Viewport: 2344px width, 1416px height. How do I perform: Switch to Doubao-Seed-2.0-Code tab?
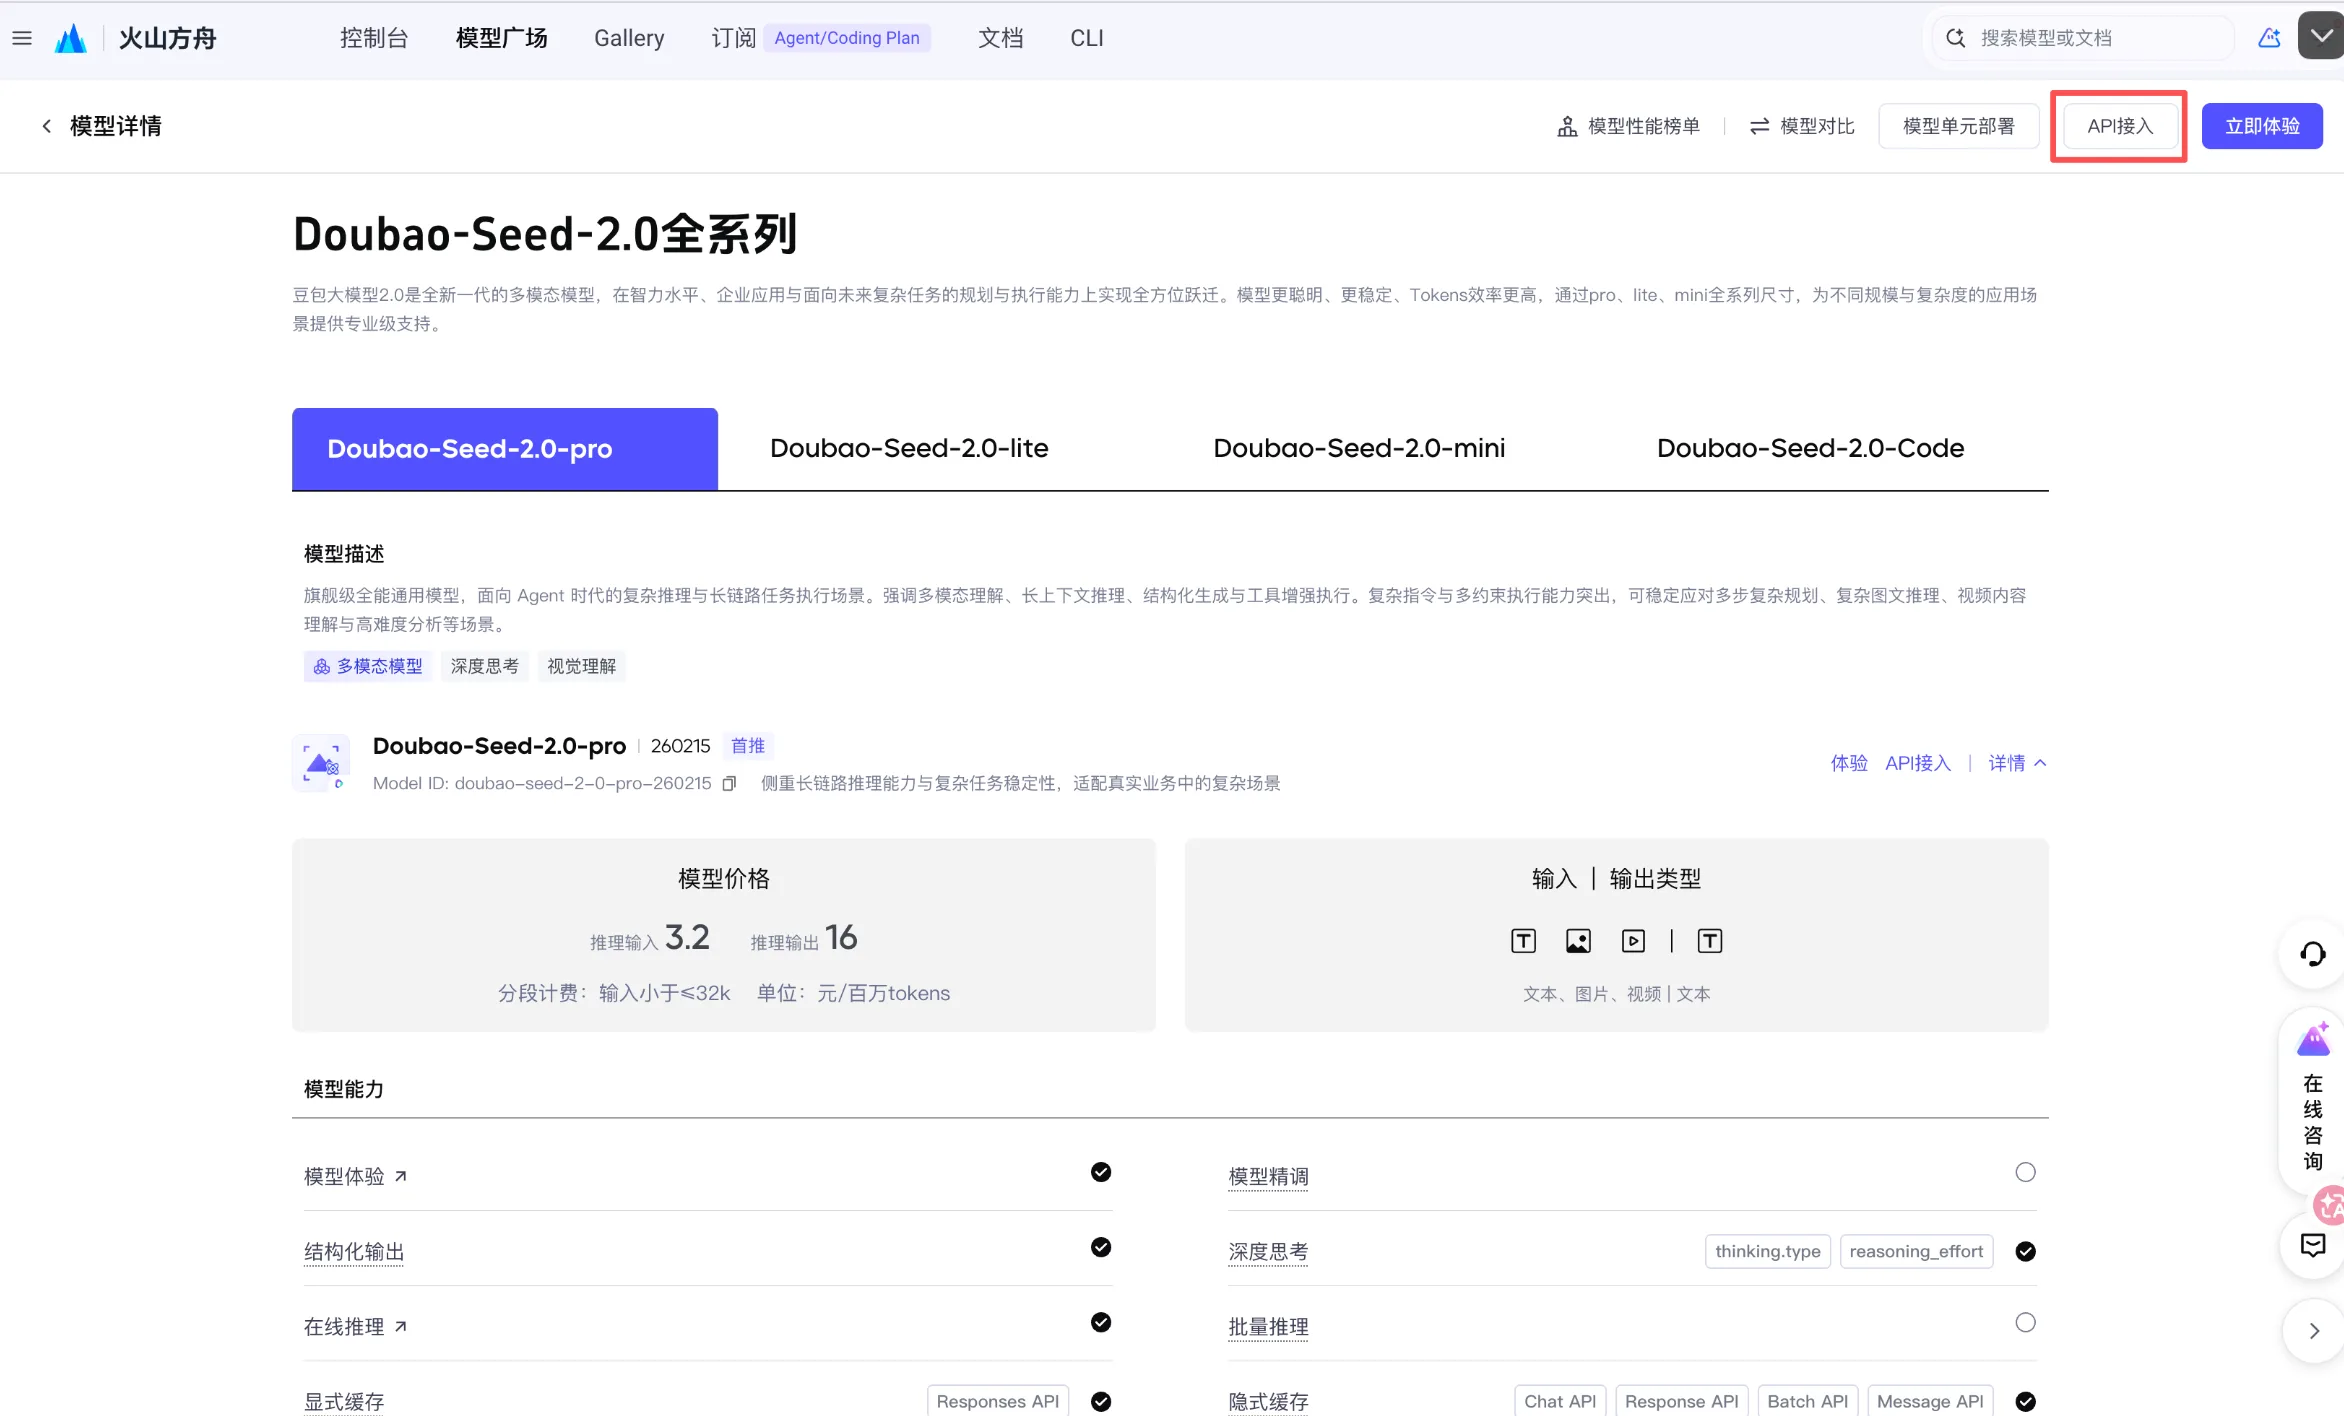(1810, 448)
